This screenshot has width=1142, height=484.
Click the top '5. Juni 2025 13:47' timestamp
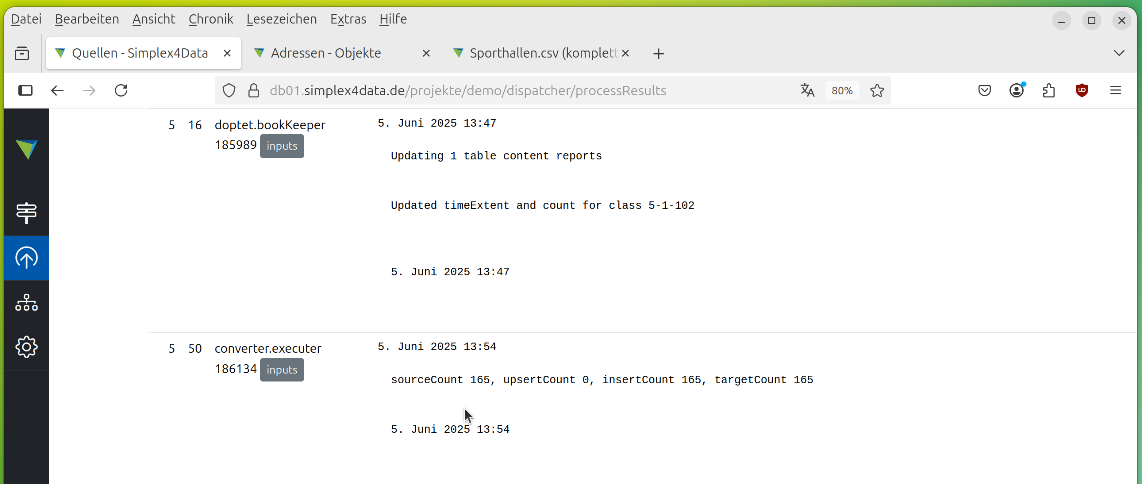tap(437, 123)
